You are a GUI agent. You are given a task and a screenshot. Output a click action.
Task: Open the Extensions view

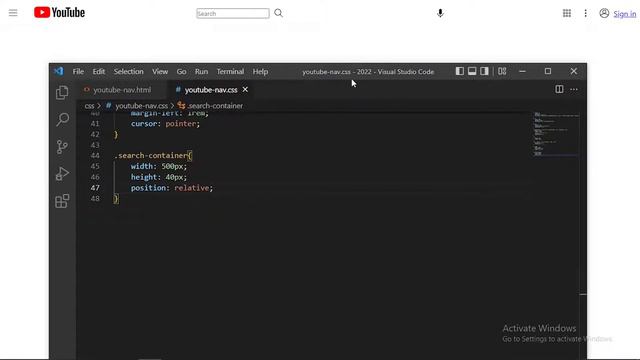click(x=62, y=201)
